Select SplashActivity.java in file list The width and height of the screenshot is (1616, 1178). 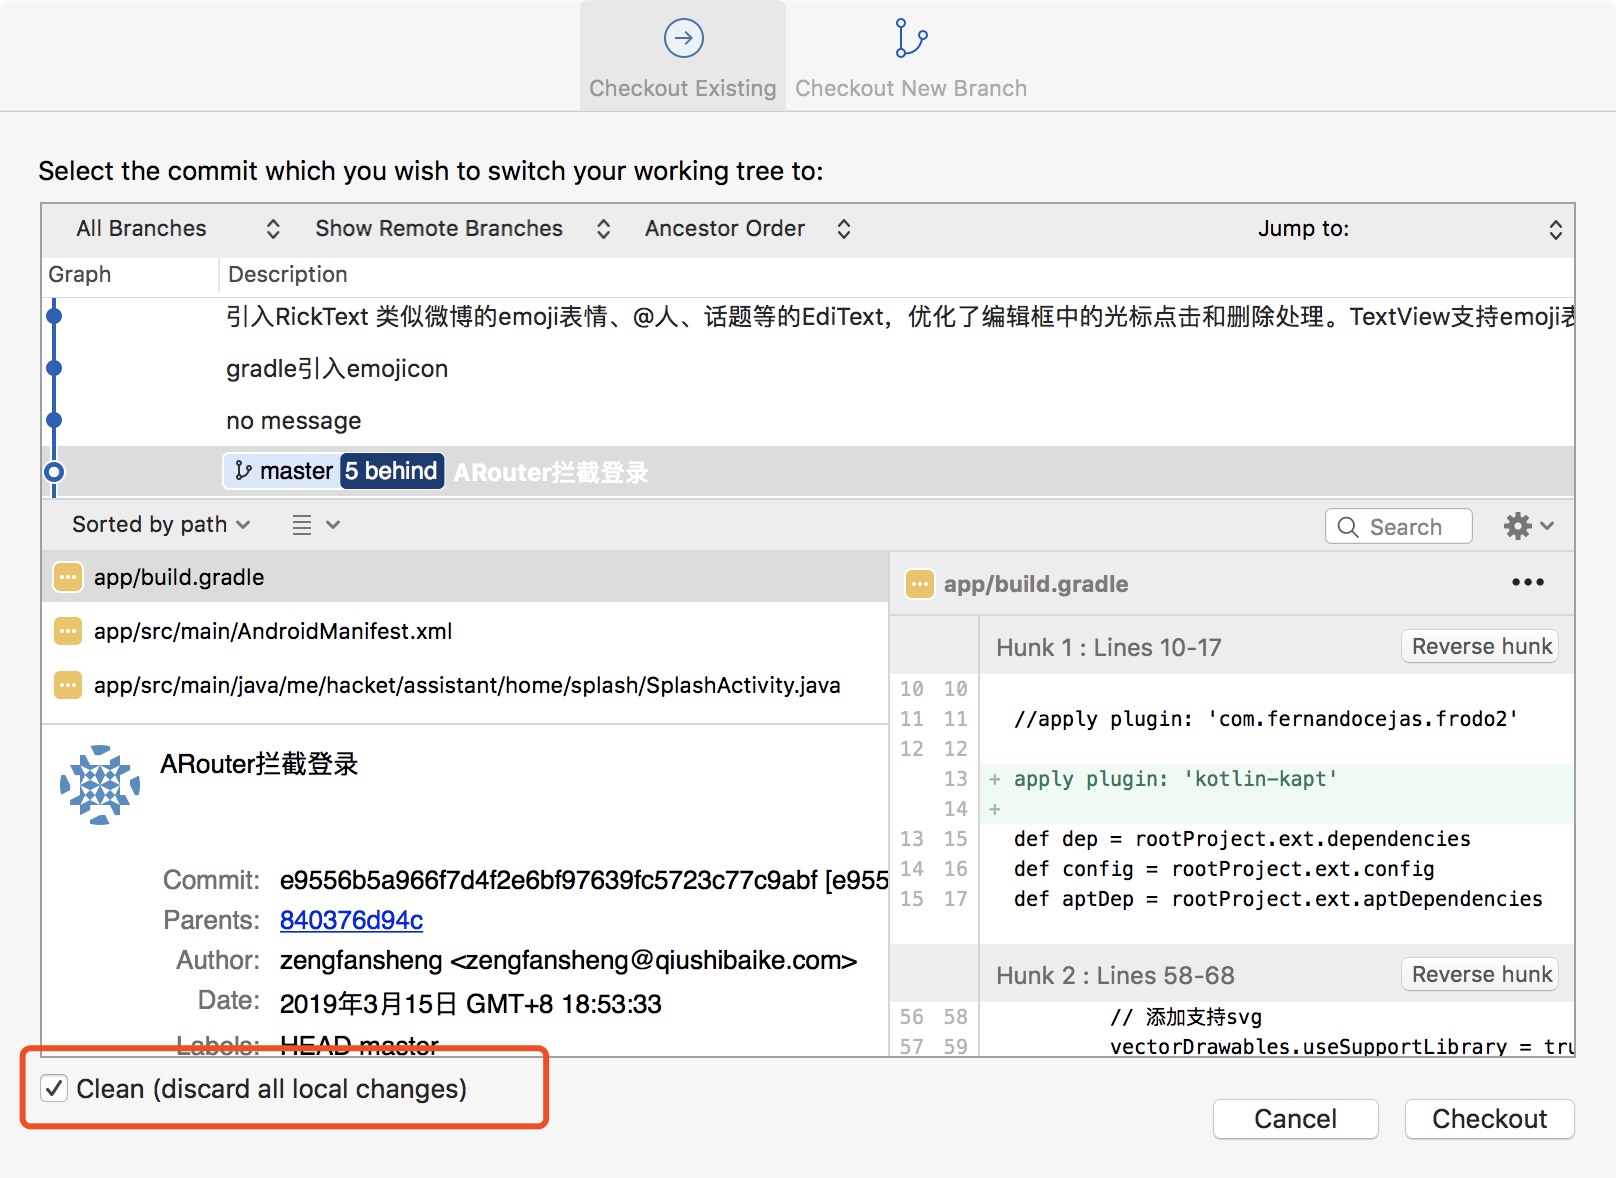click(x=465, y=685)
